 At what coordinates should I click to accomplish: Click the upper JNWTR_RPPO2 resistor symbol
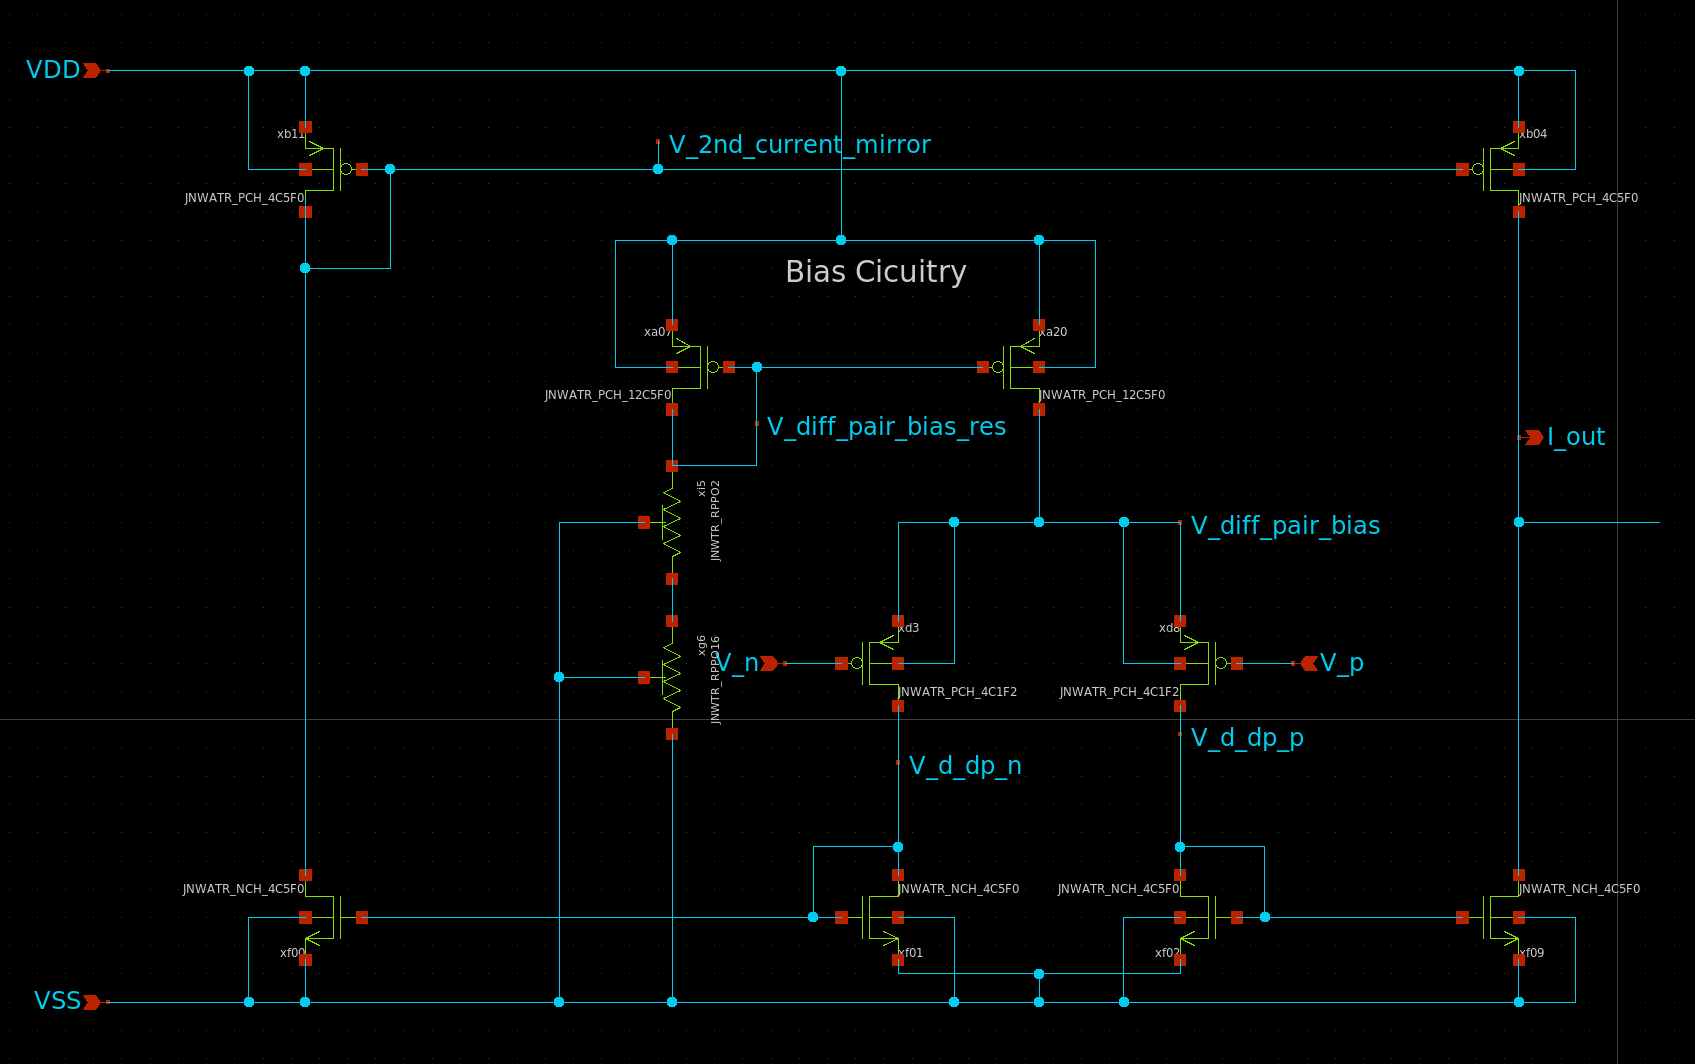tap(672, 522)
